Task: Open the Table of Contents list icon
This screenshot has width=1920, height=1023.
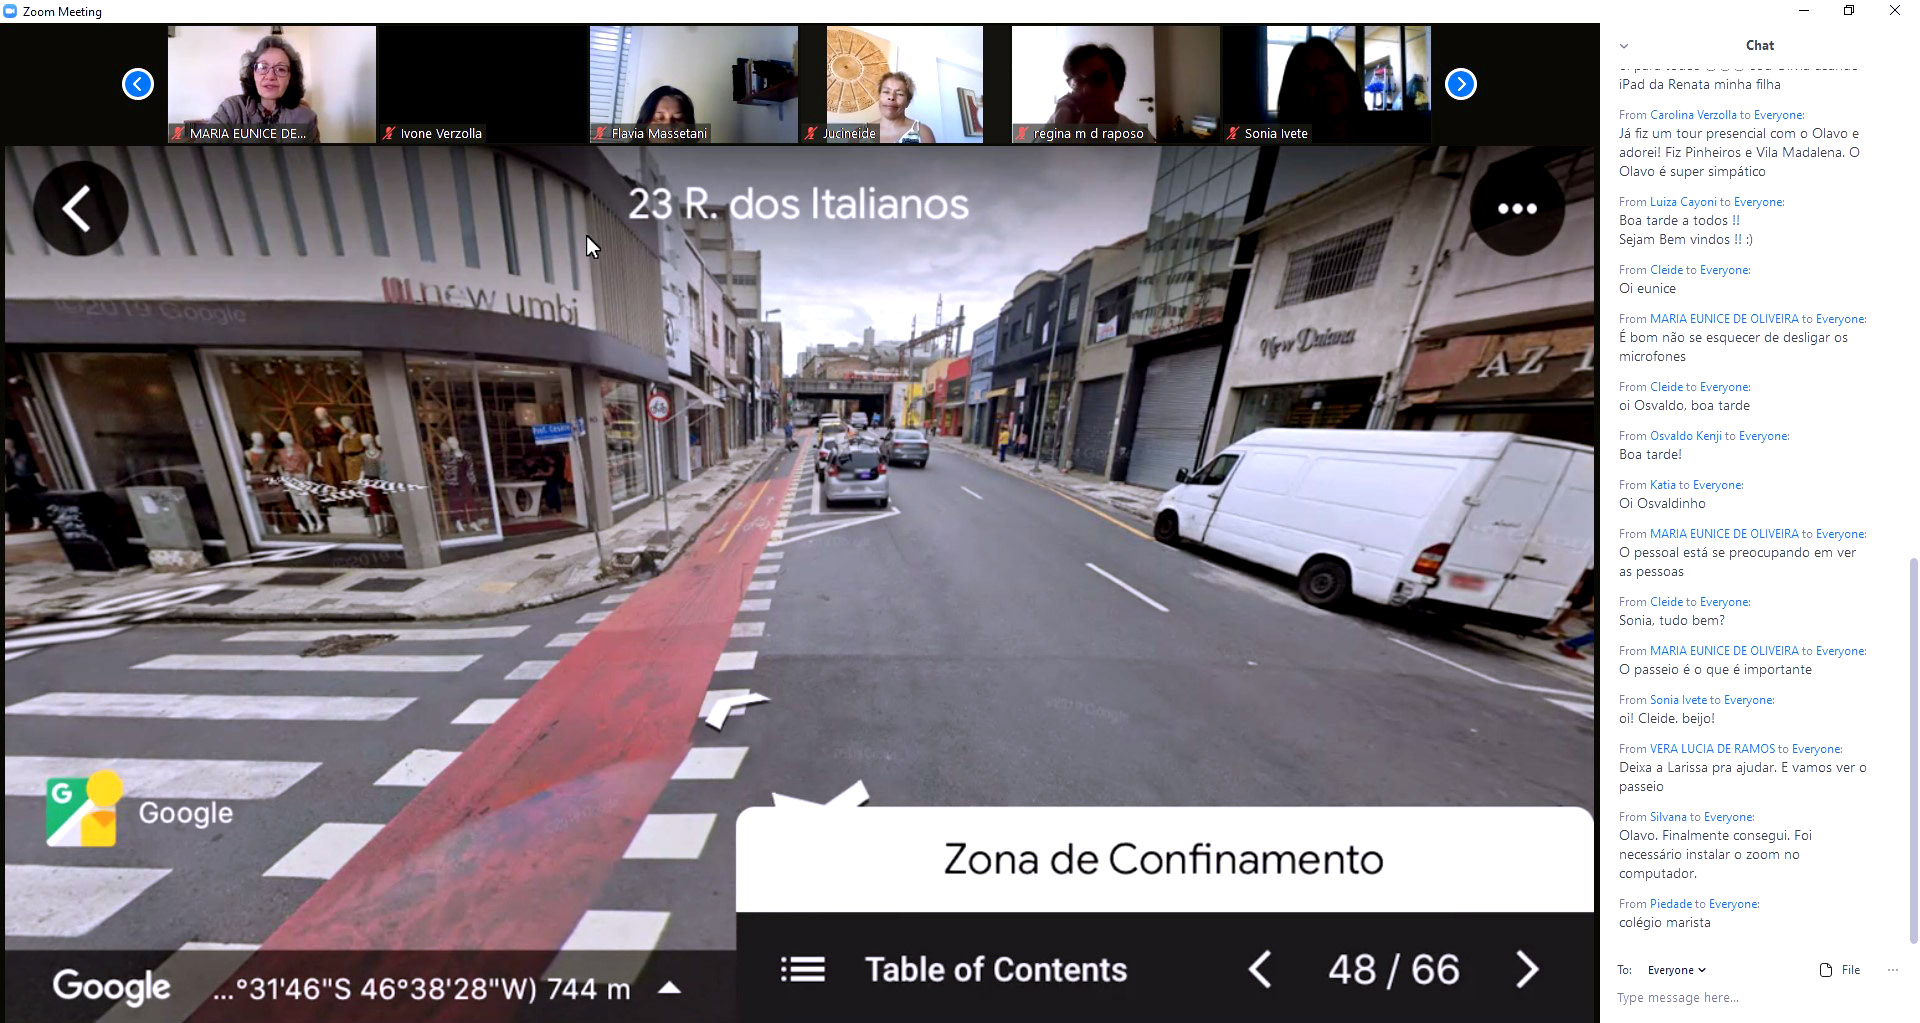Action: (802, 969)
